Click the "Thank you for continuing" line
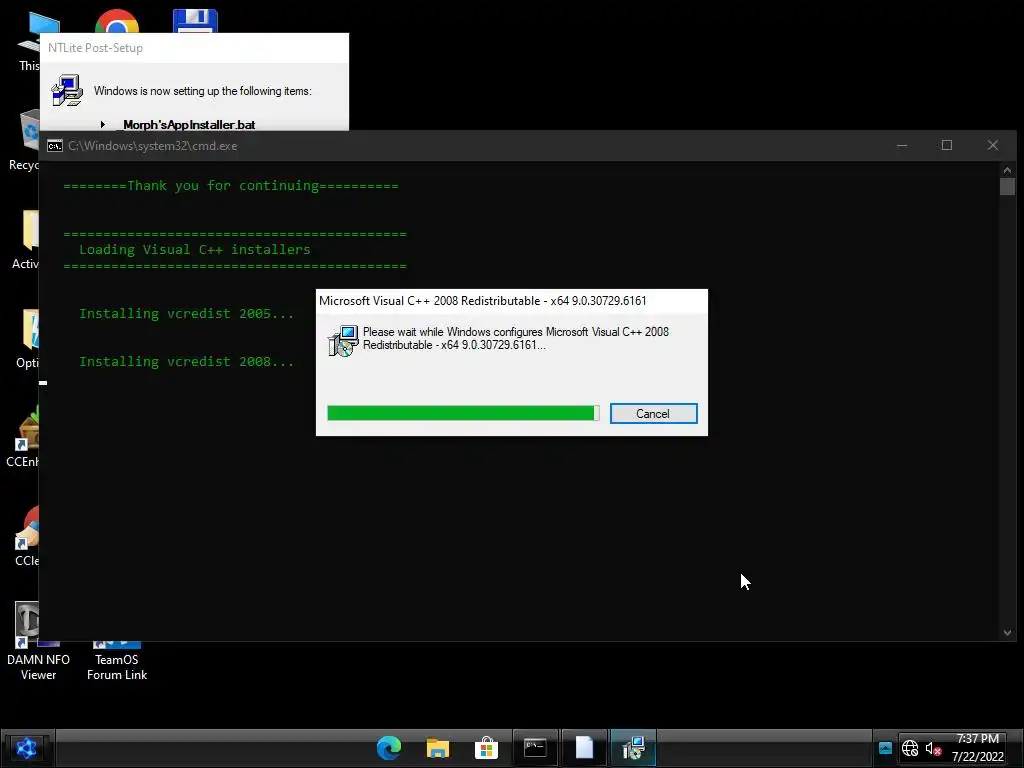This screenshot has width=1024, height=768. point(231,185)
